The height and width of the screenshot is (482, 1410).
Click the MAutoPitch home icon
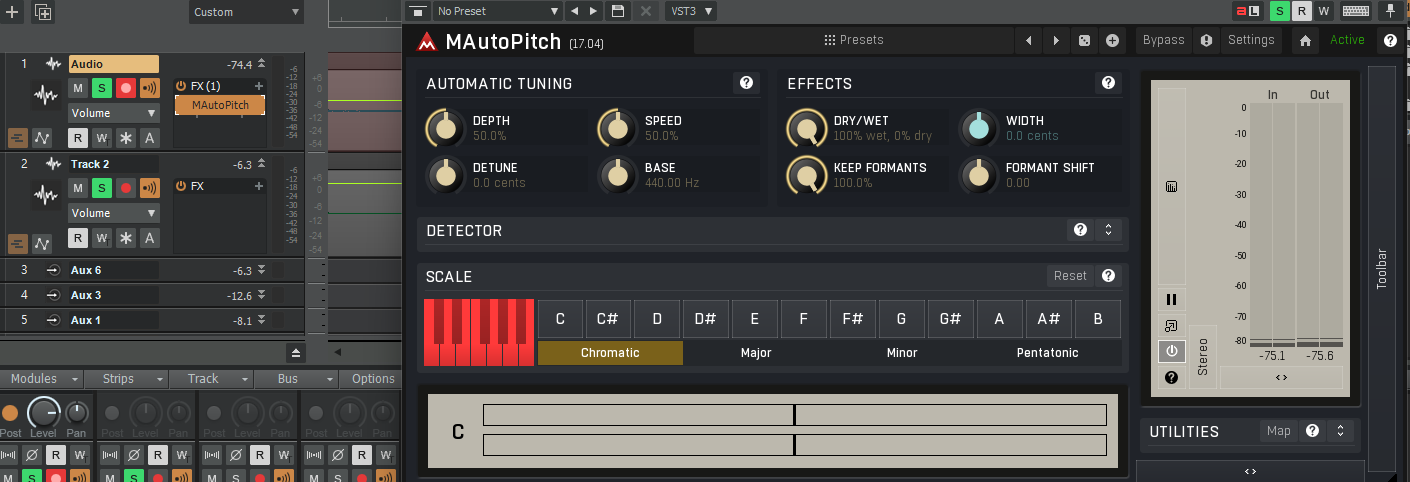click(x=1305, y=41)
